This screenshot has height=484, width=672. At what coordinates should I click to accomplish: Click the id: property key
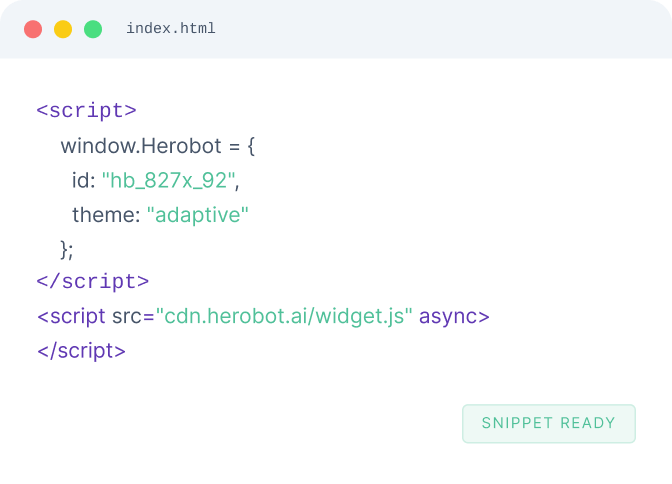tap(84, 180)
